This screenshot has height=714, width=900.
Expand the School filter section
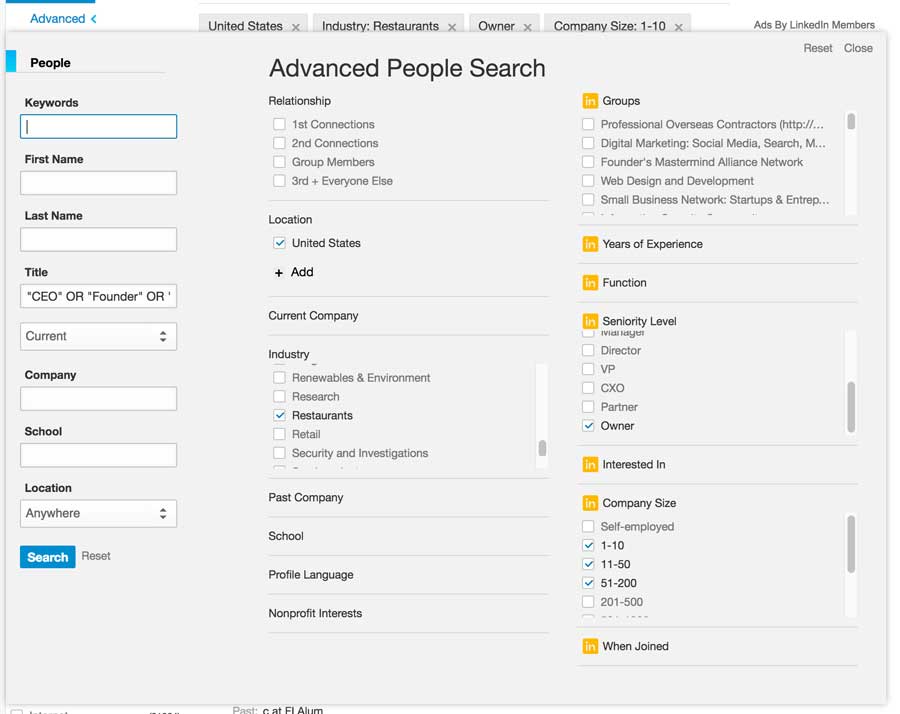(x=286, y=536)
